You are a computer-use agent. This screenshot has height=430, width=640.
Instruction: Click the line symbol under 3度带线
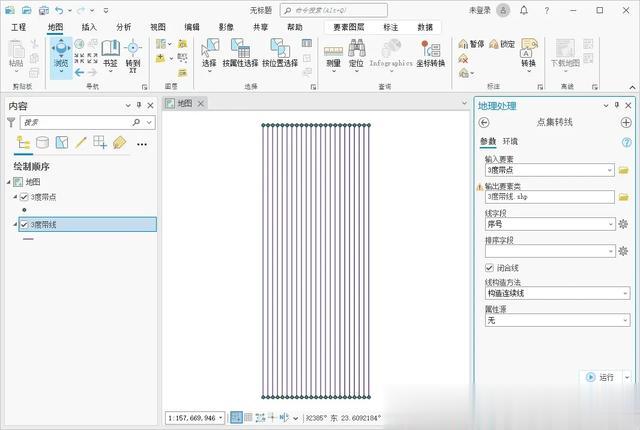[x=28, y=239]
